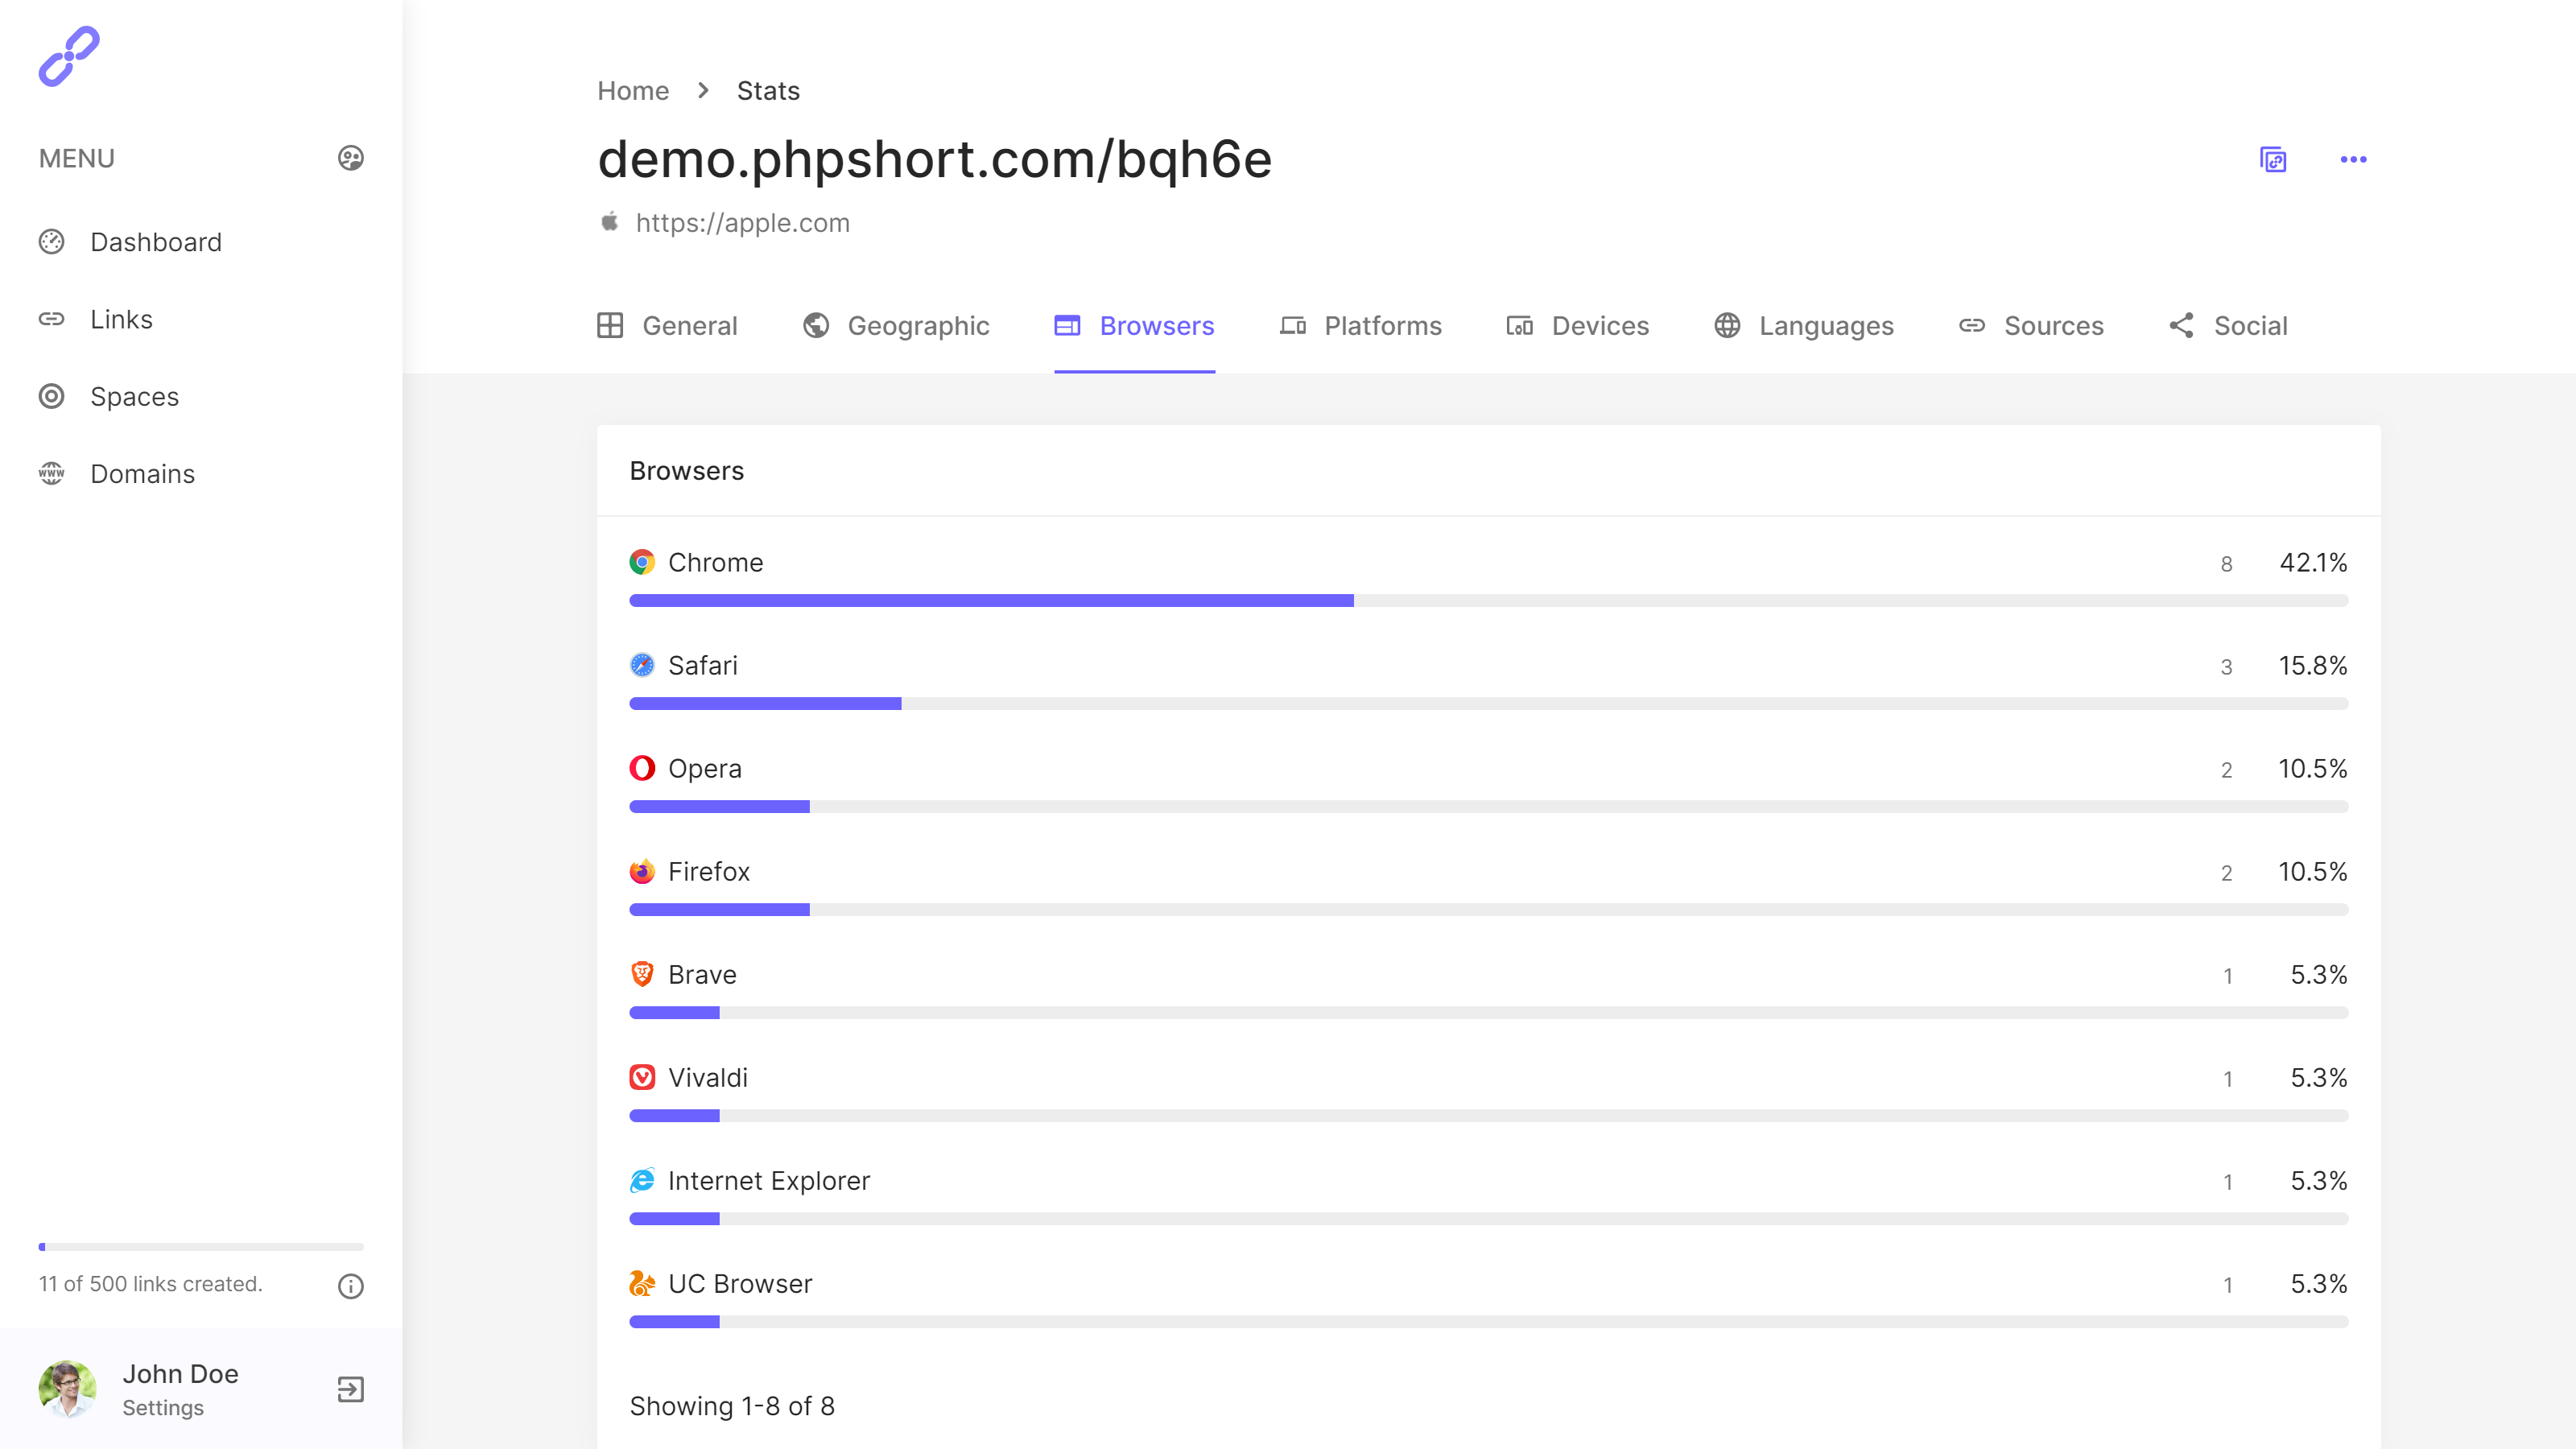
Task: Open the Dashboard page
Action: [x=155, y=242]
